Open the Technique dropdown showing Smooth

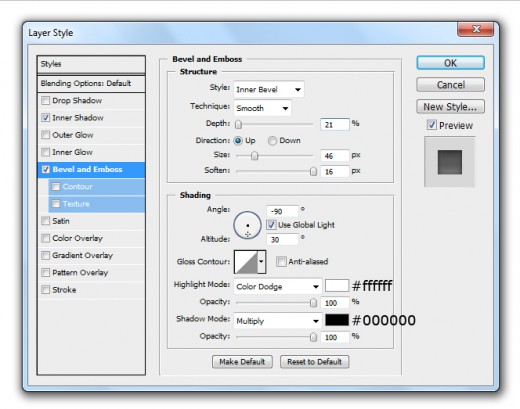(262, 108)
